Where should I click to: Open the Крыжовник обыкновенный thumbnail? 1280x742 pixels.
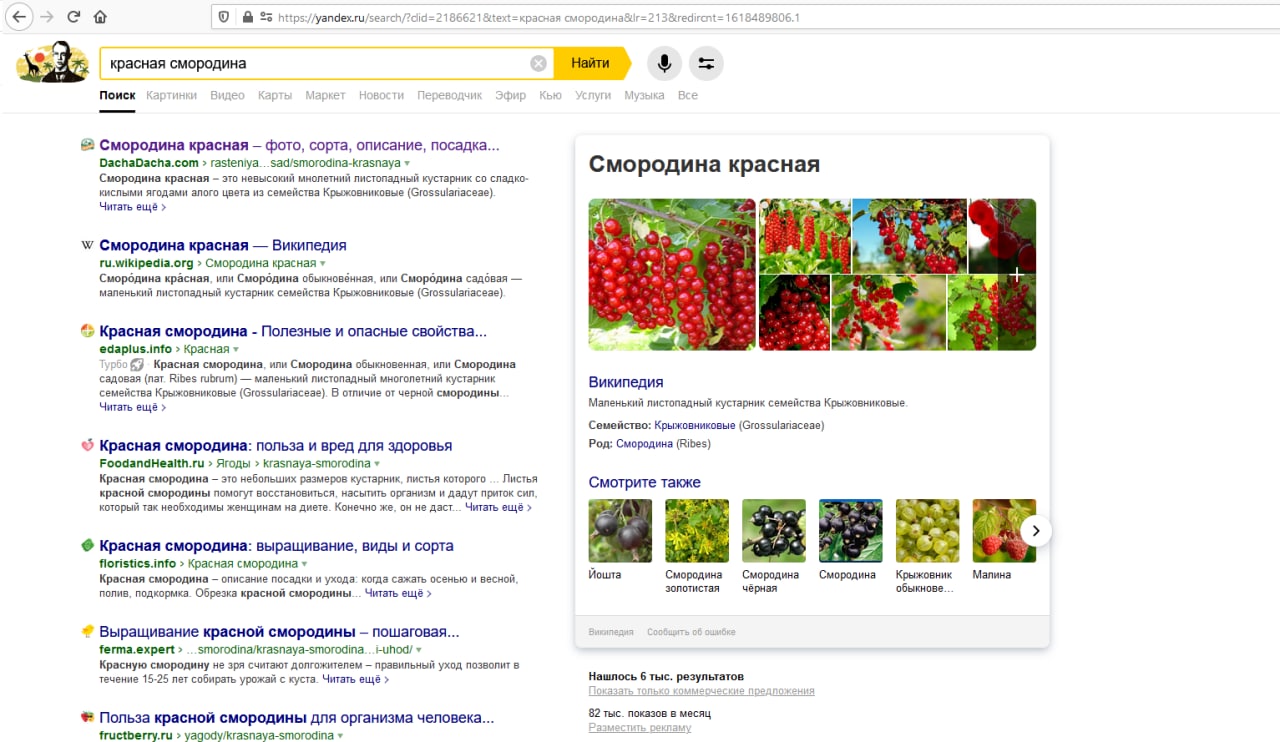coord(927,531)
